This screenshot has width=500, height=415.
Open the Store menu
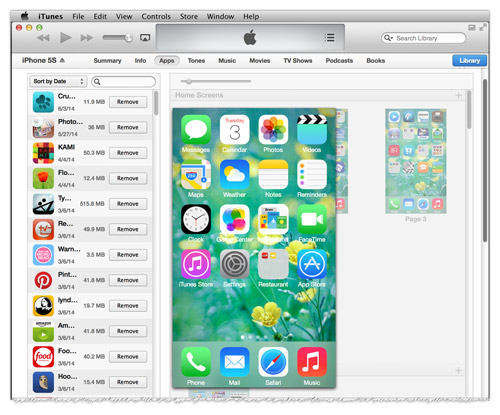point(189,16)
